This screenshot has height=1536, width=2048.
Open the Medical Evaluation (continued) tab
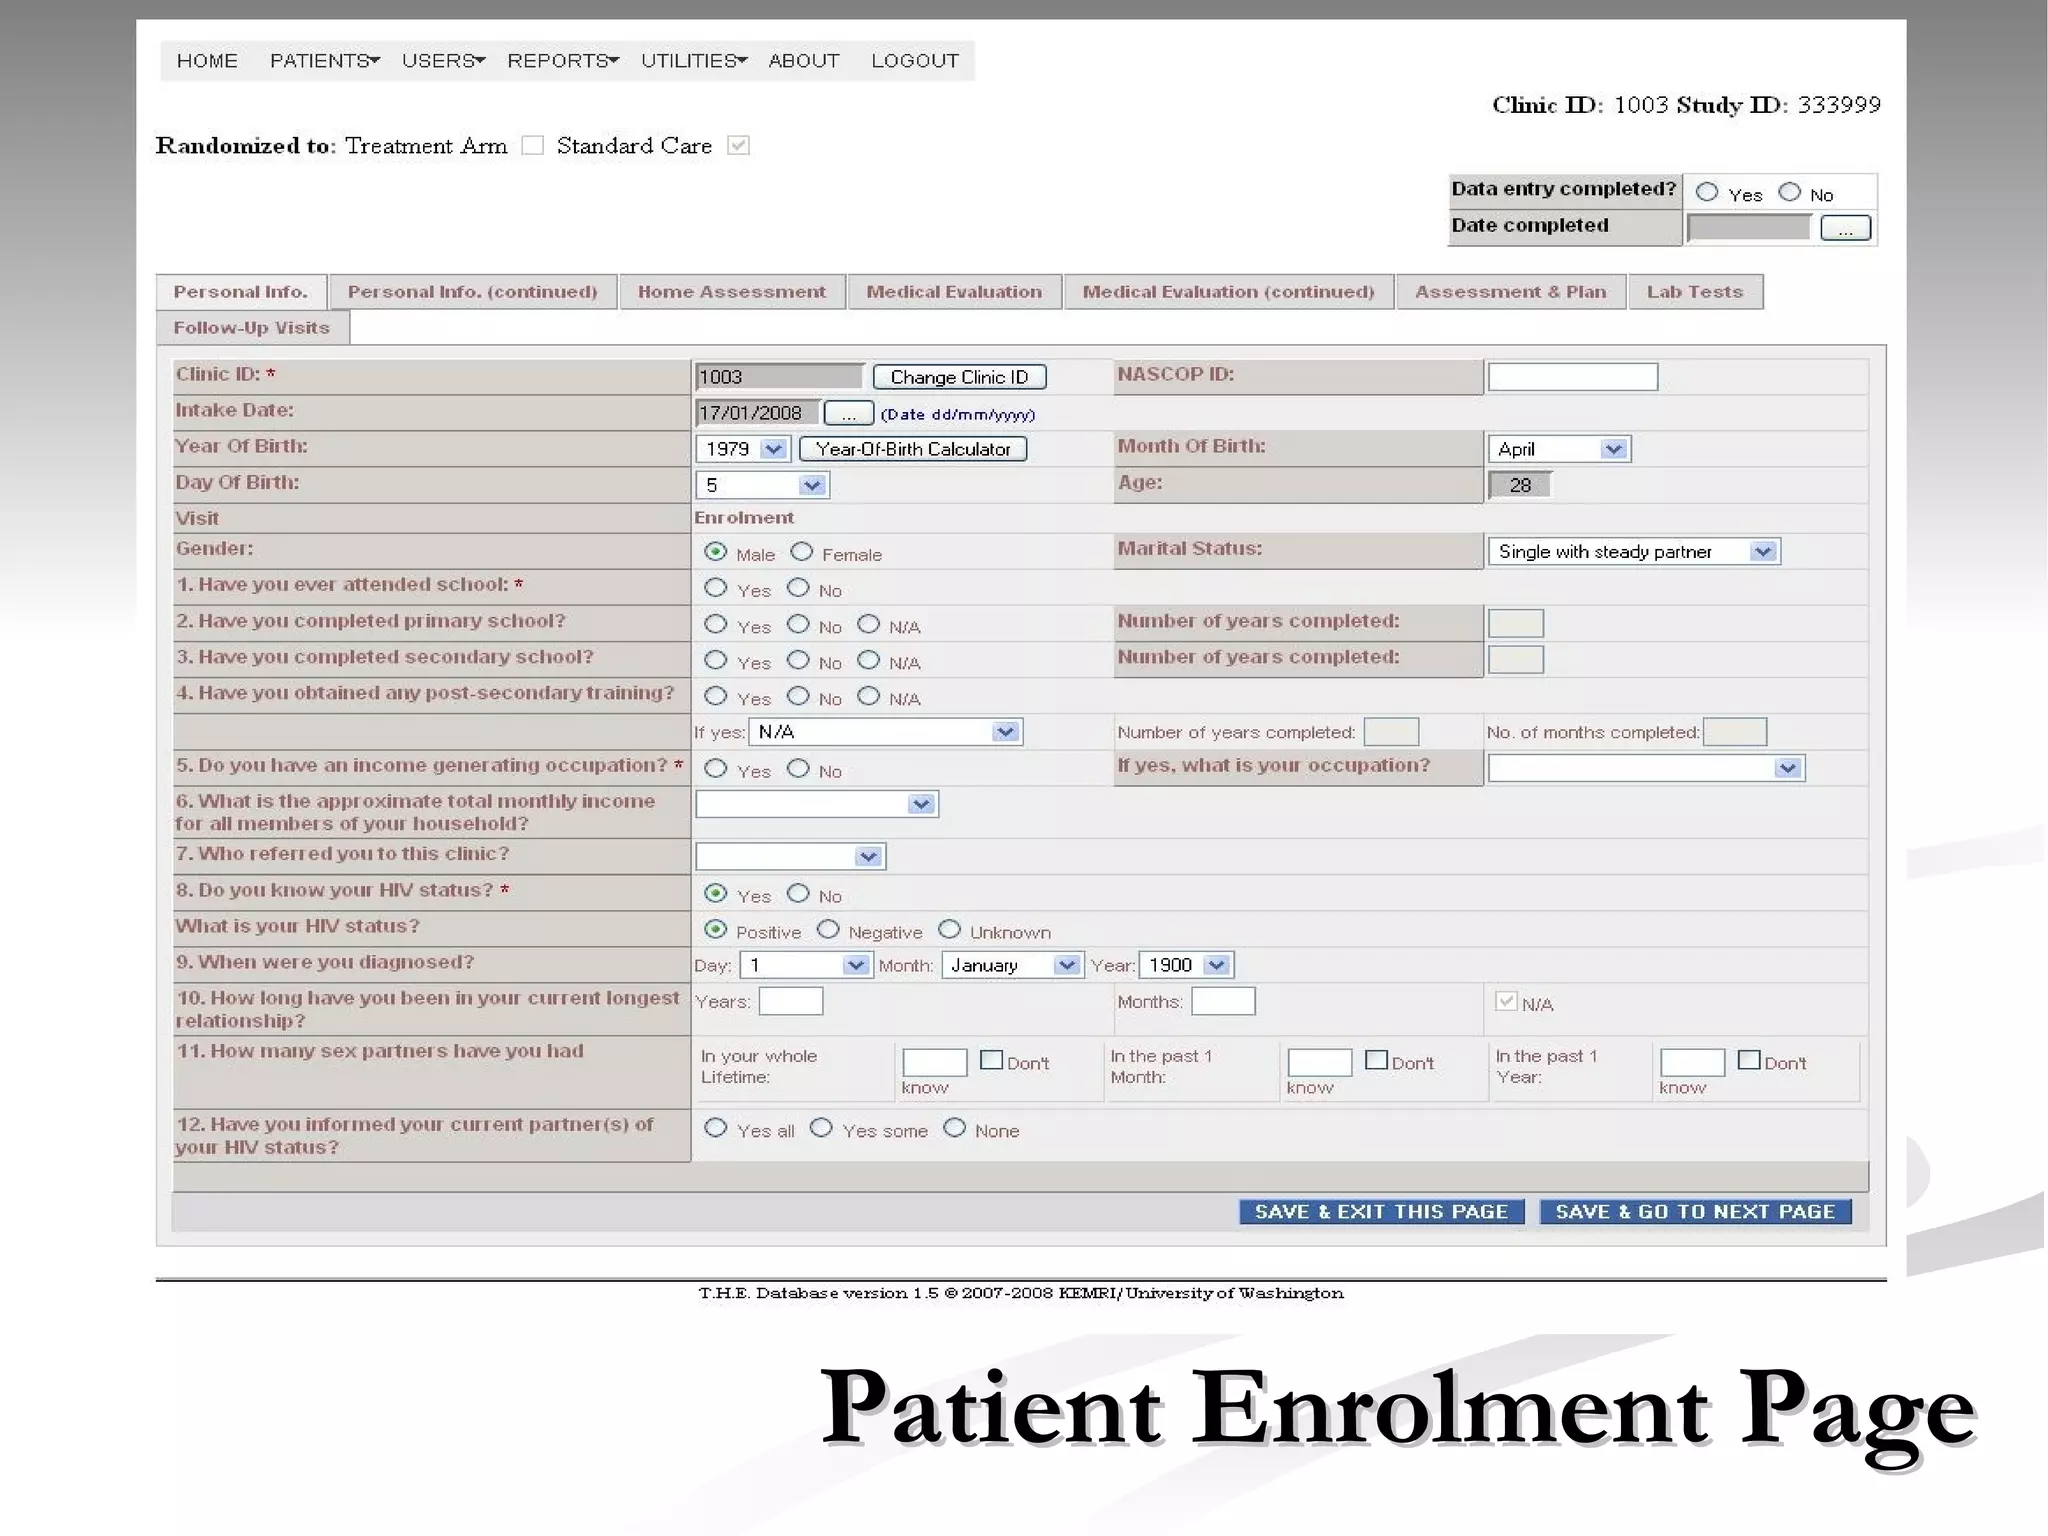click(1228, 292)
